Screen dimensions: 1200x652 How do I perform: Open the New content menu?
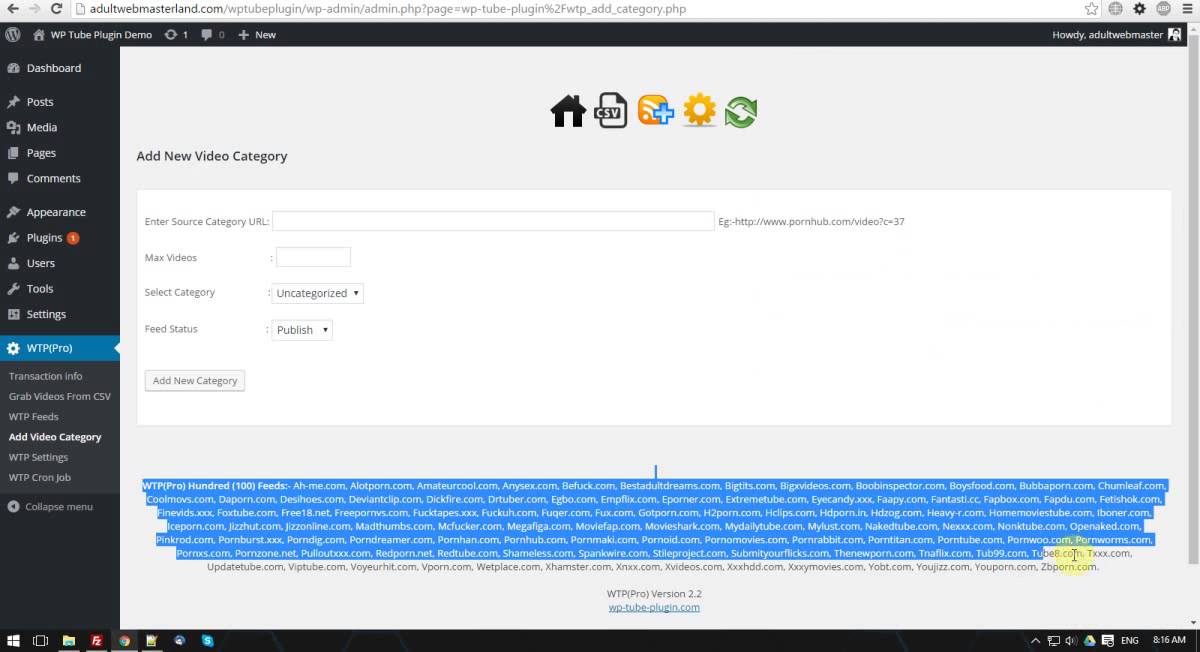coord(256,34)
